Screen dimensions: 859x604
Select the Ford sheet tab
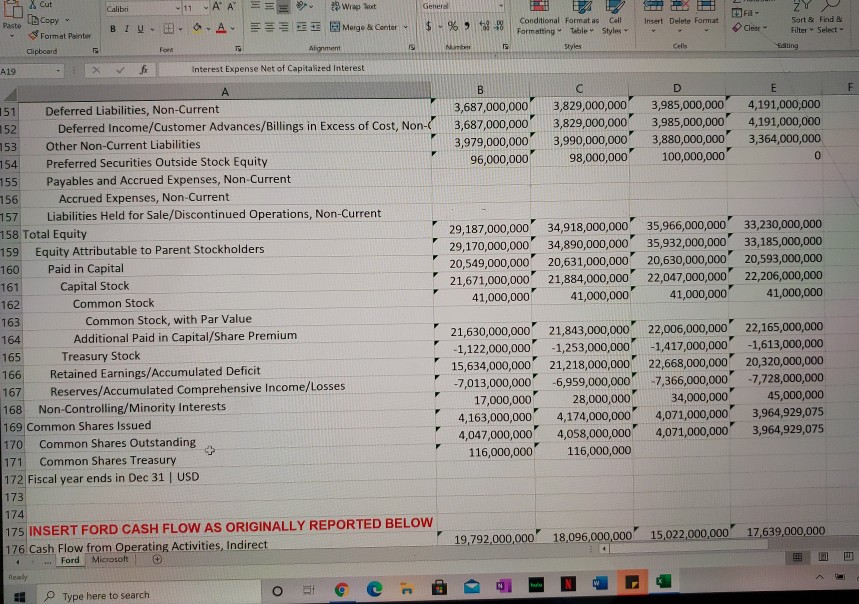point(70,560)
